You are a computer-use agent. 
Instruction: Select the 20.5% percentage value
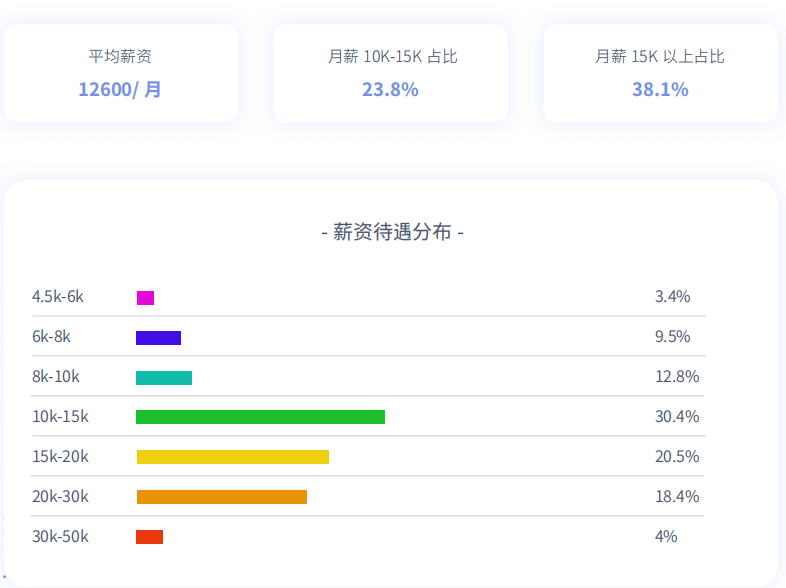[677, 457]
